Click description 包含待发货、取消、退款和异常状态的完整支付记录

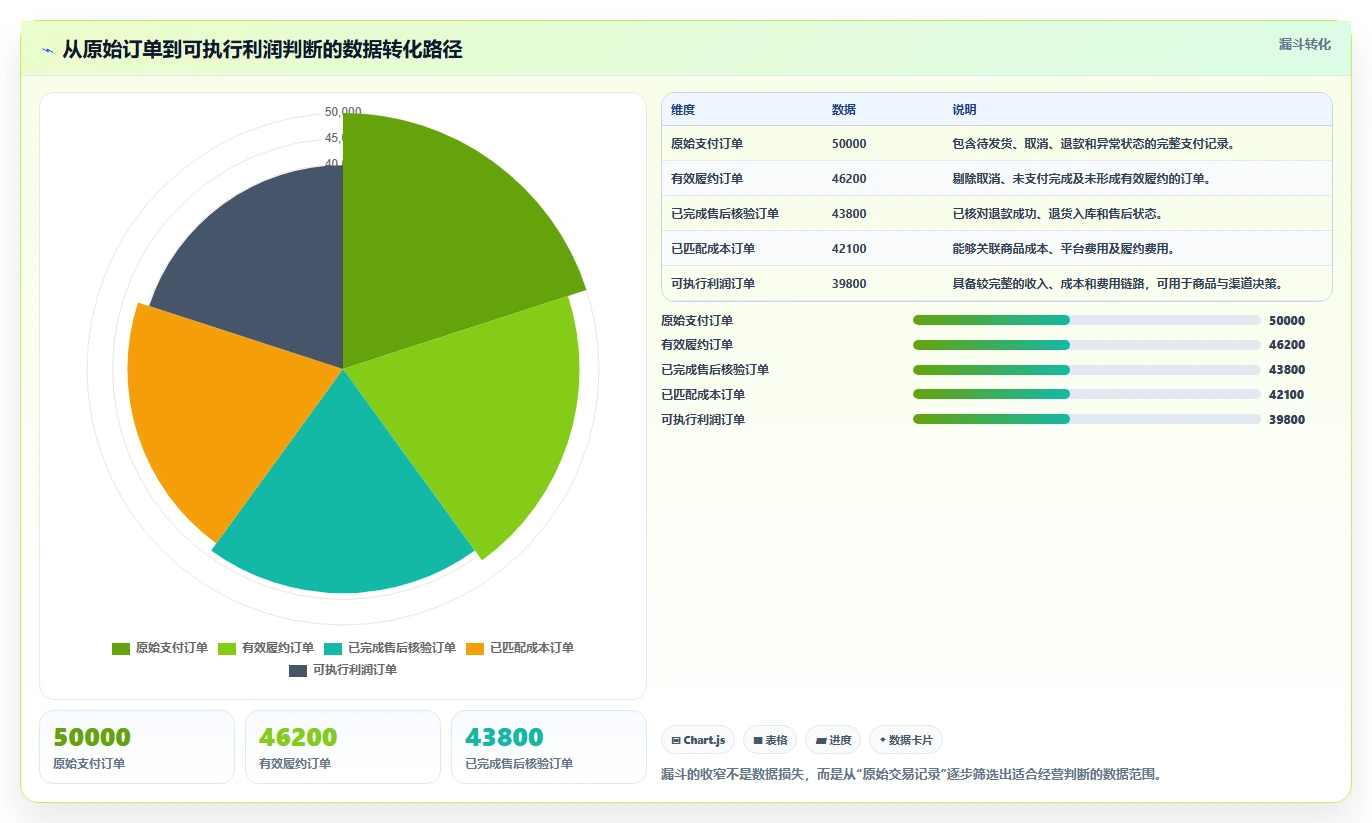tap(1095, 144)
